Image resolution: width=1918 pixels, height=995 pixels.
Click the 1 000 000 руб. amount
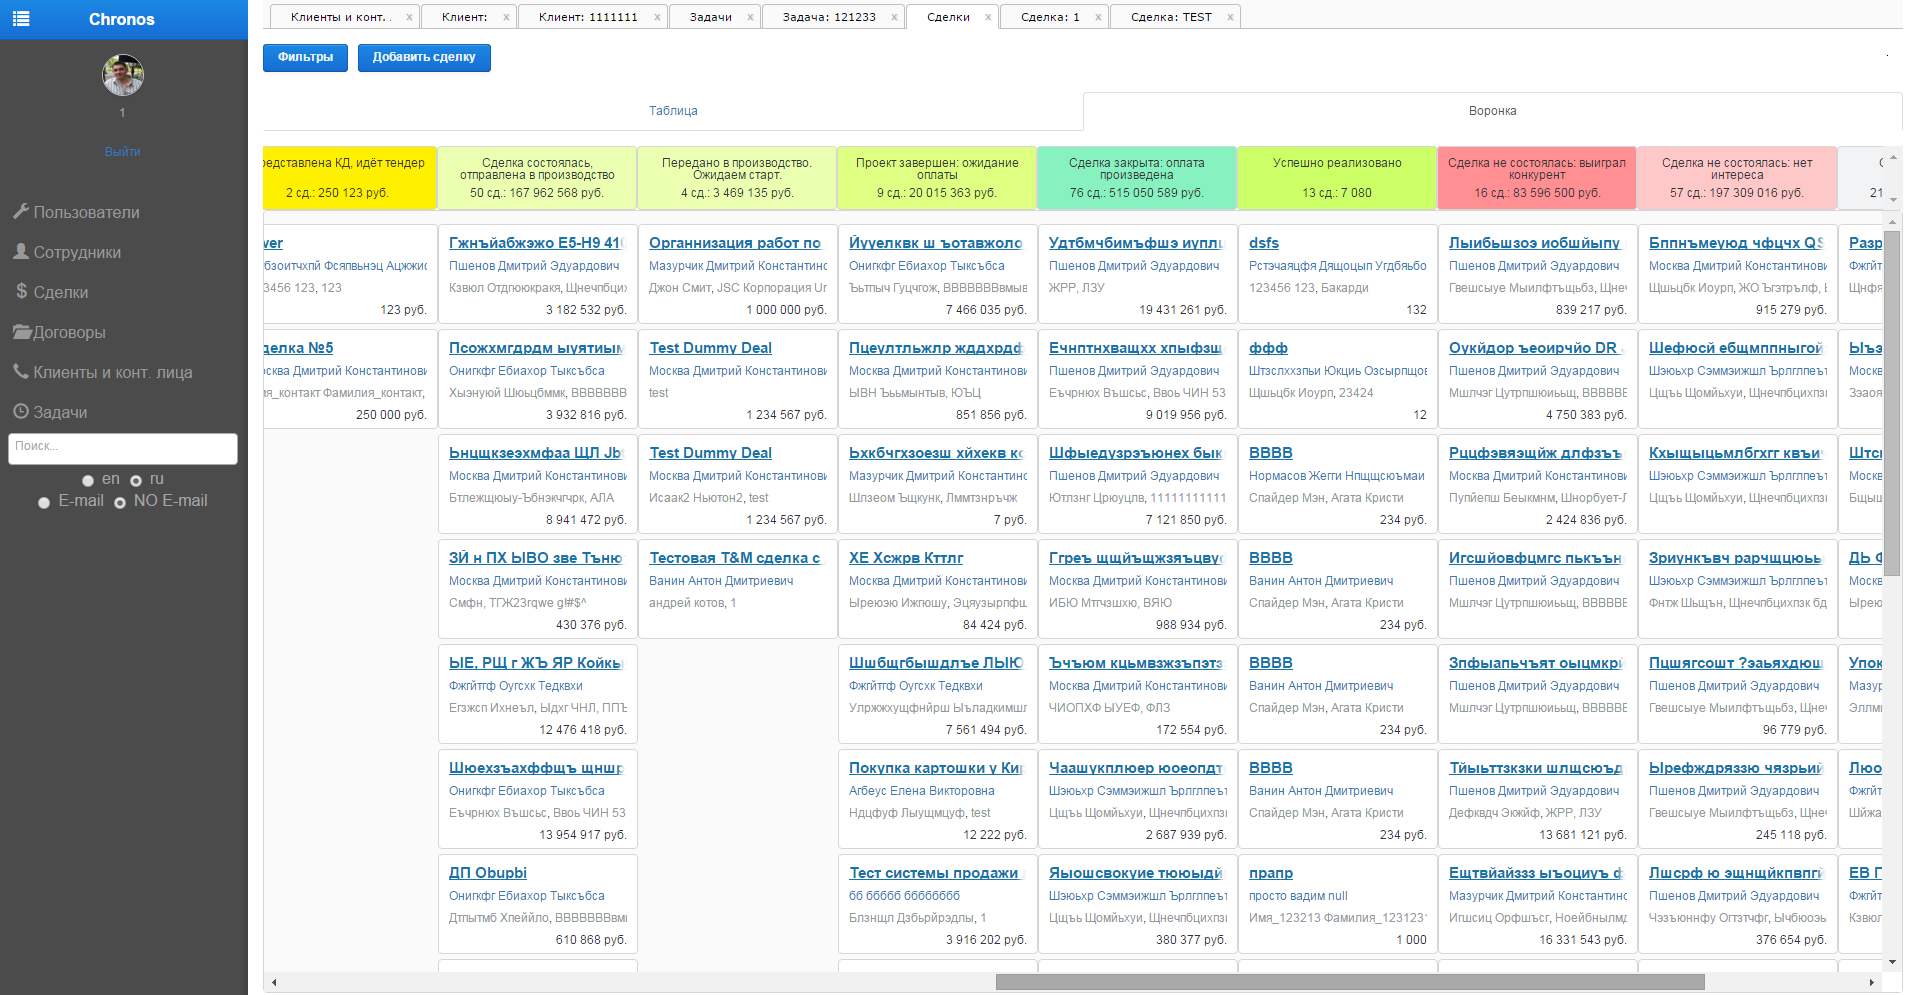pyautogui.click(x=786, y=310)
